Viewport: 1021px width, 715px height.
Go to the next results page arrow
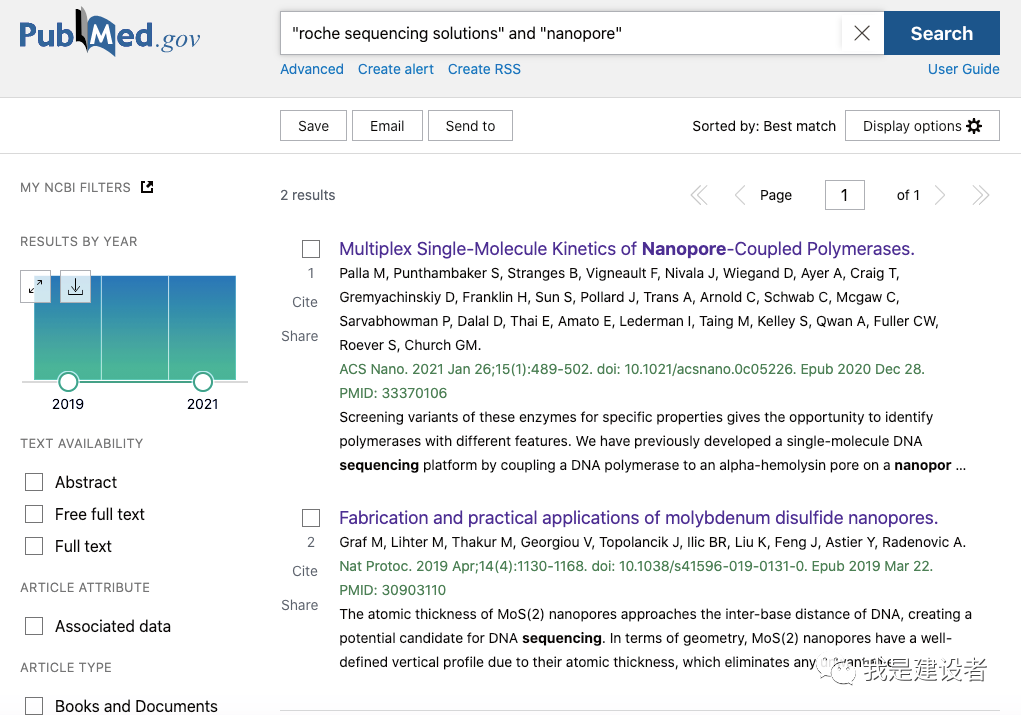tap(940, 195)
